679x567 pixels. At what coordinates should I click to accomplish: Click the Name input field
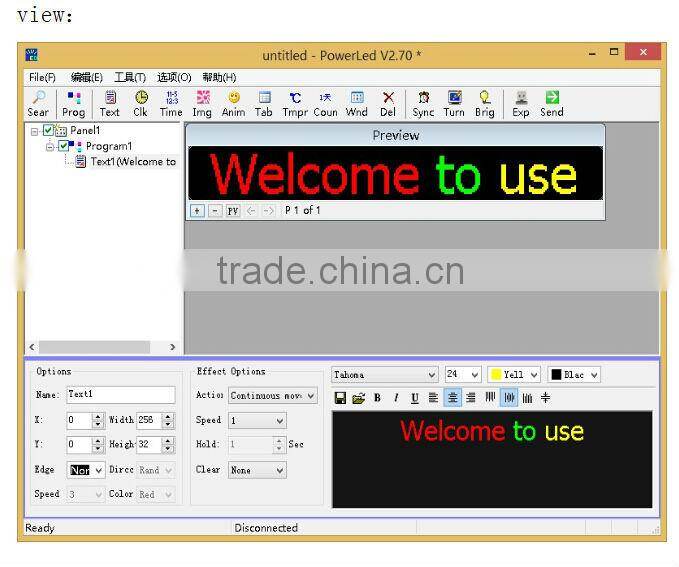(120, 395)
